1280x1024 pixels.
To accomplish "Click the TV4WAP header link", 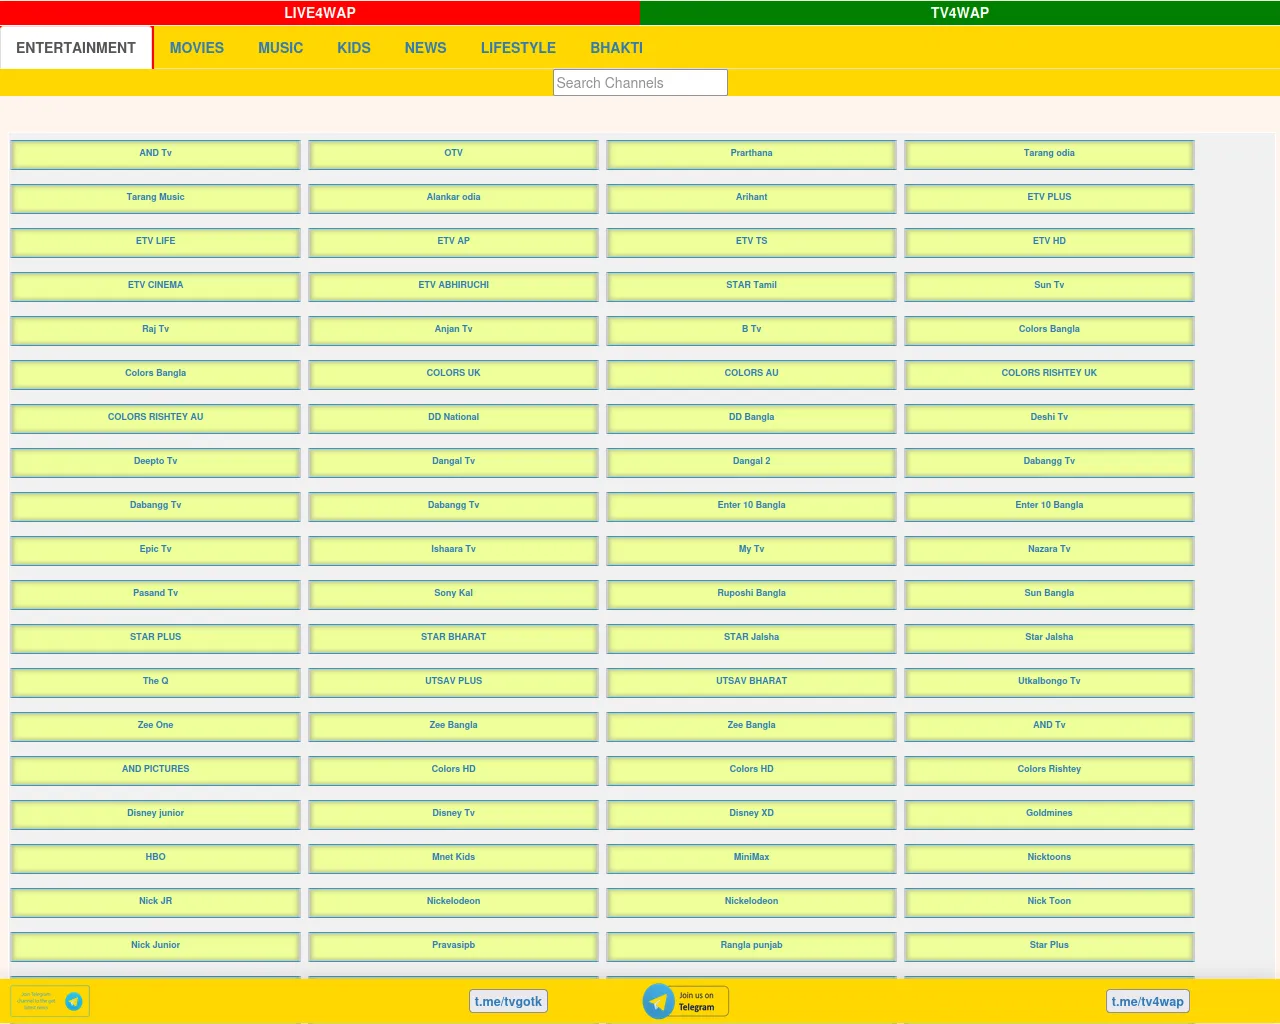I will [x=960, y=13].
